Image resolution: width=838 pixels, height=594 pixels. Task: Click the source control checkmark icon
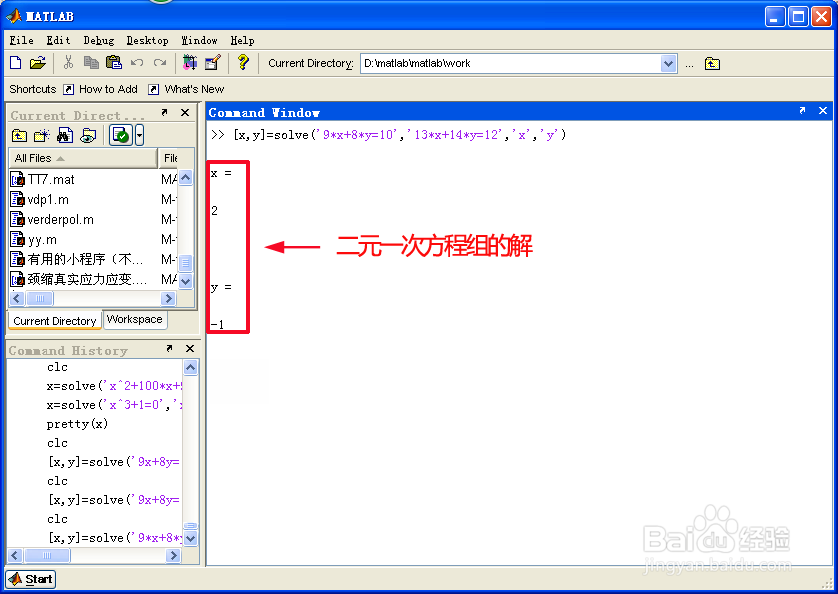click(x=121, y=135)
